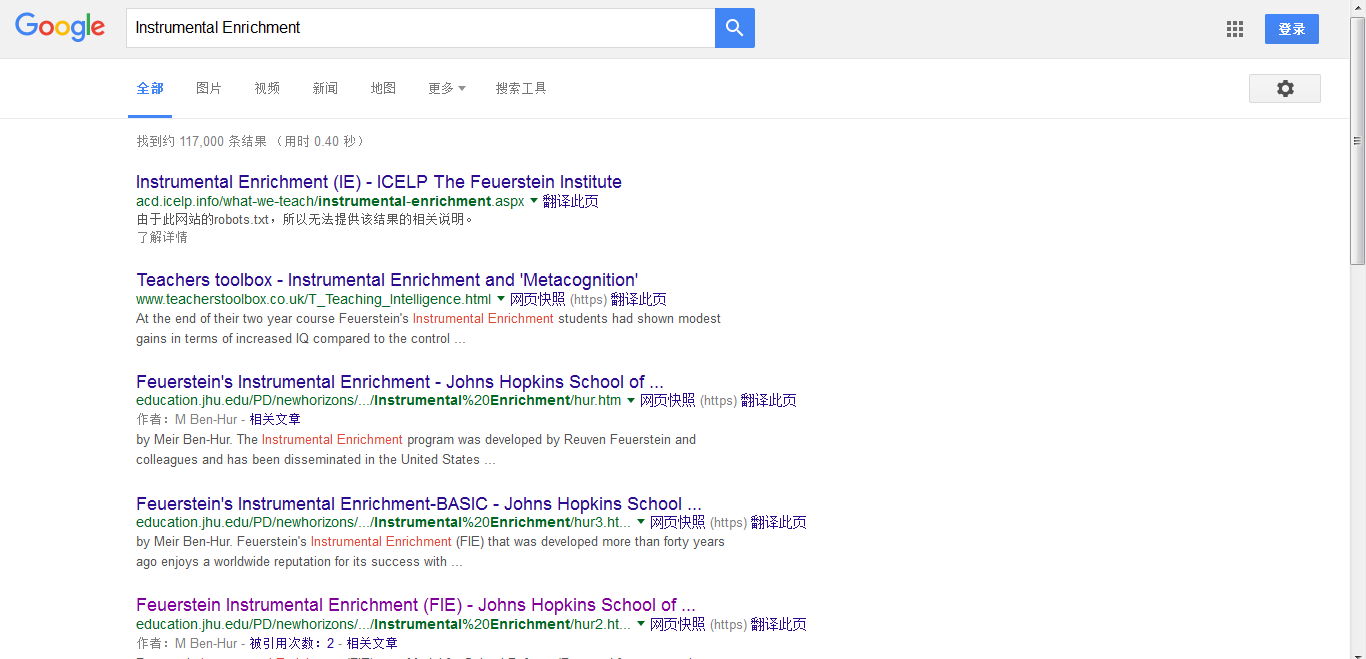Click the blue search magnifier button
Image resolution: width=1366 pixels, height=659 pixels.
(x=735, y=28)
